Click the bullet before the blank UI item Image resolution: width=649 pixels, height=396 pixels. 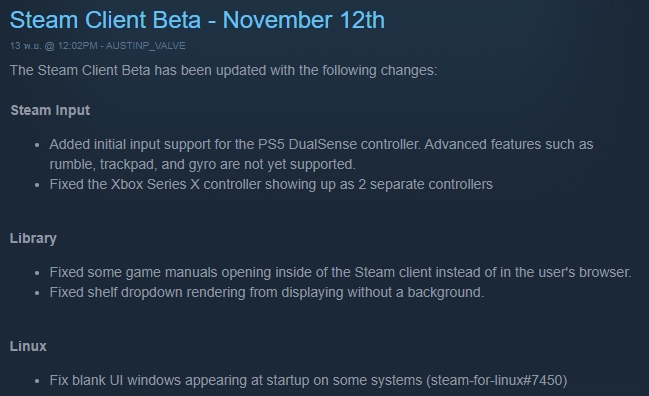[x=37, y=381]
